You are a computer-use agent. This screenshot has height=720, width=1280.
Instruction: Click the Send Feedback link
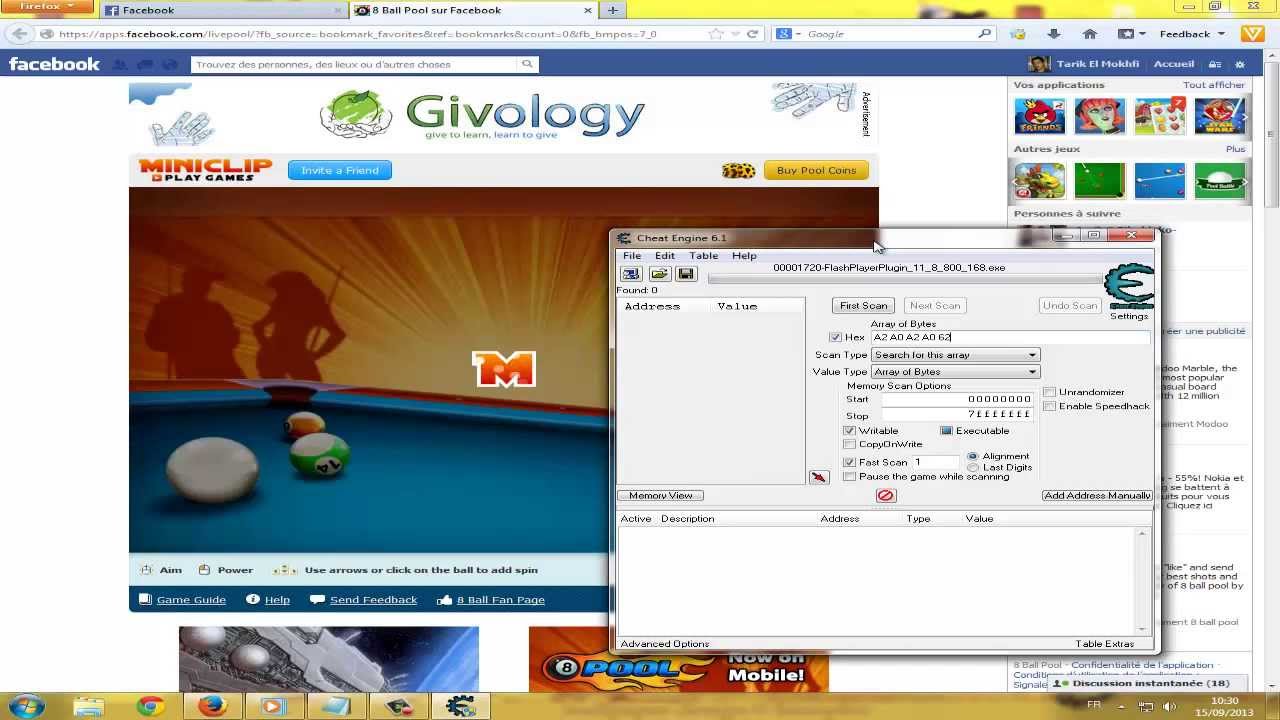373,600
